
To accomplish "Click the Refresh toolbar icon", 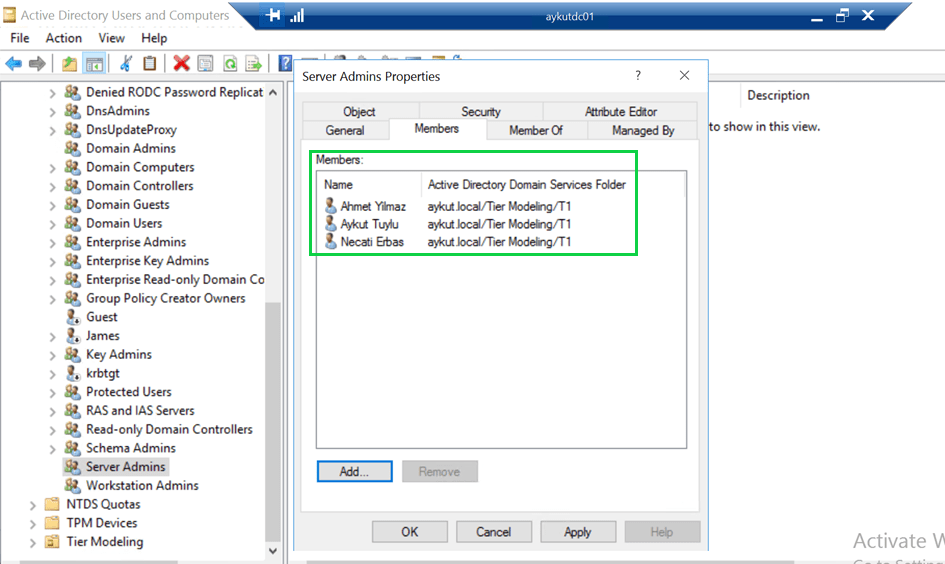I will point(229,64).
